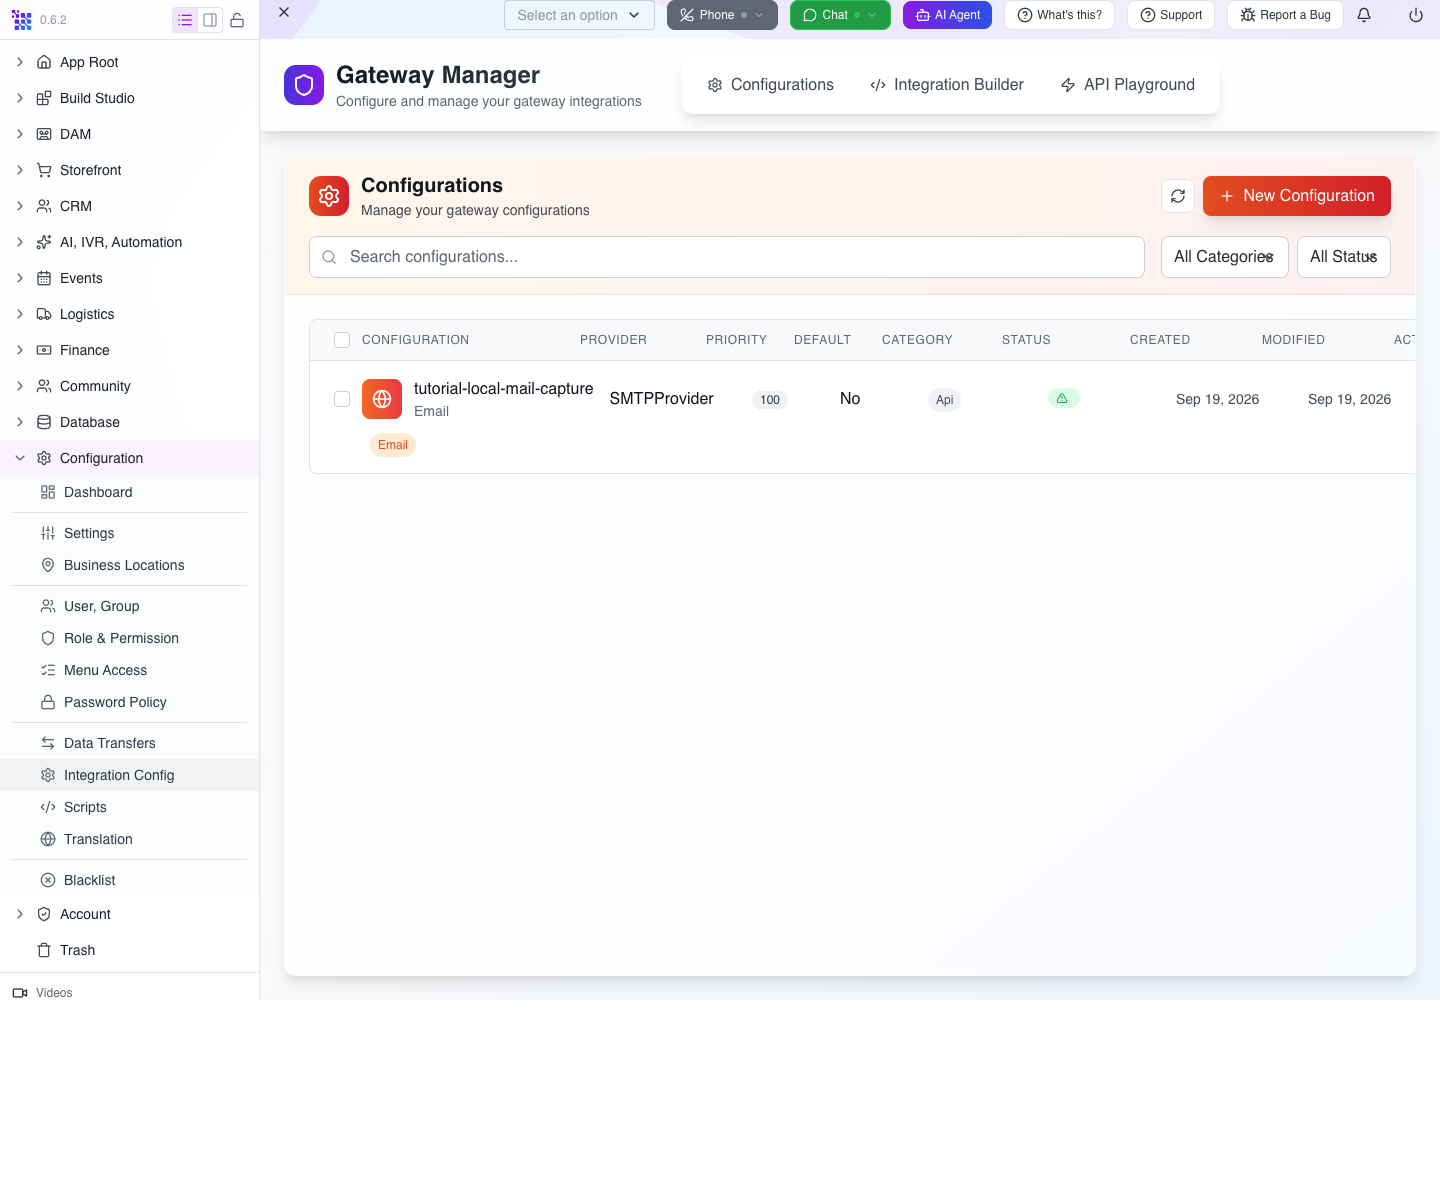
Task: Click the Report a Bug button
Action: [1285, 15]
